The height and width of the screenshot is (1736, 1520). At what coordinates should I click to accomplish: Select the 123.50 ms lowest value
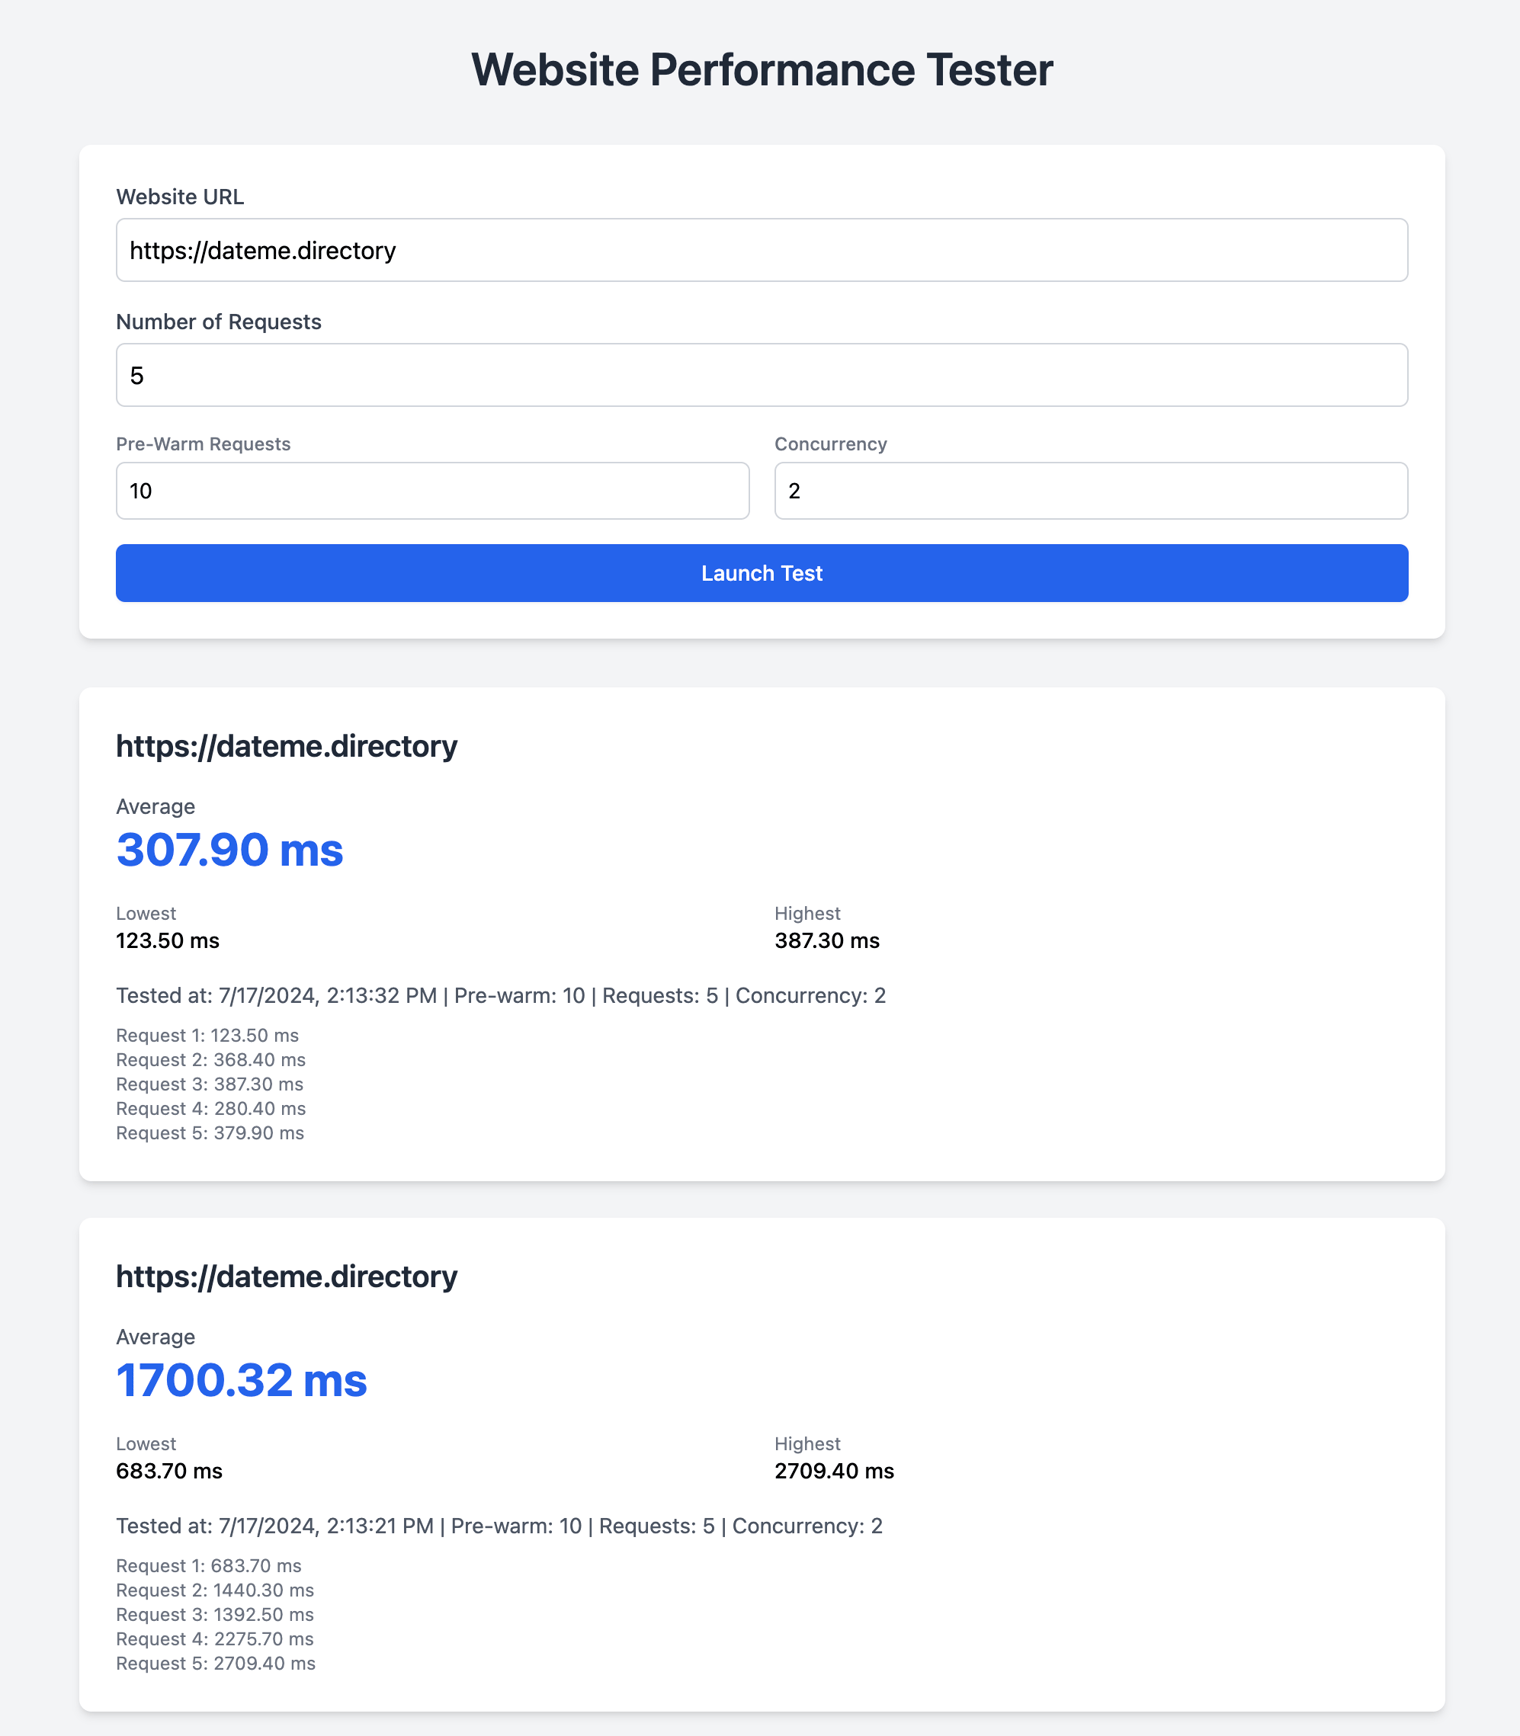pos(167,941)
